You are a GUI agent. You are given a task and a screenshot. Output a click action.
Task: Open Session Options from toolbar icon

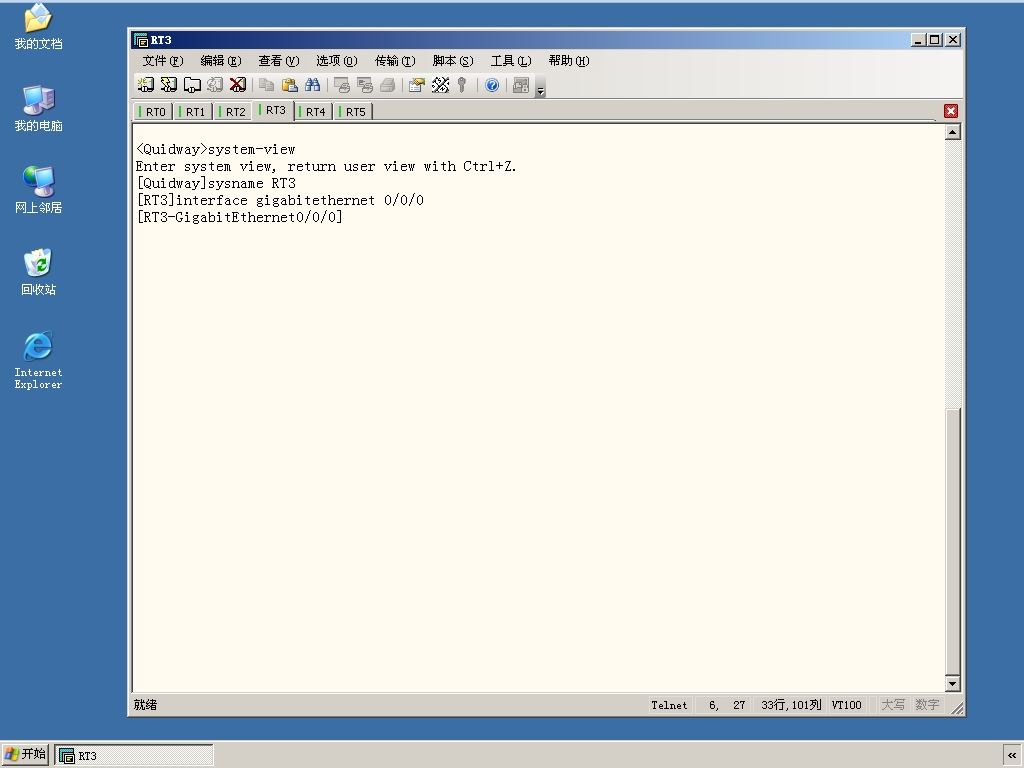[x=417, y=85]
